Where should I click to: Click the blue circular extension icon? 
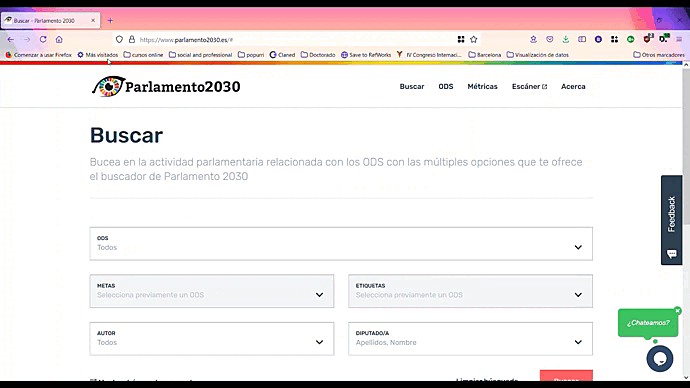click(x=598, y=39)
